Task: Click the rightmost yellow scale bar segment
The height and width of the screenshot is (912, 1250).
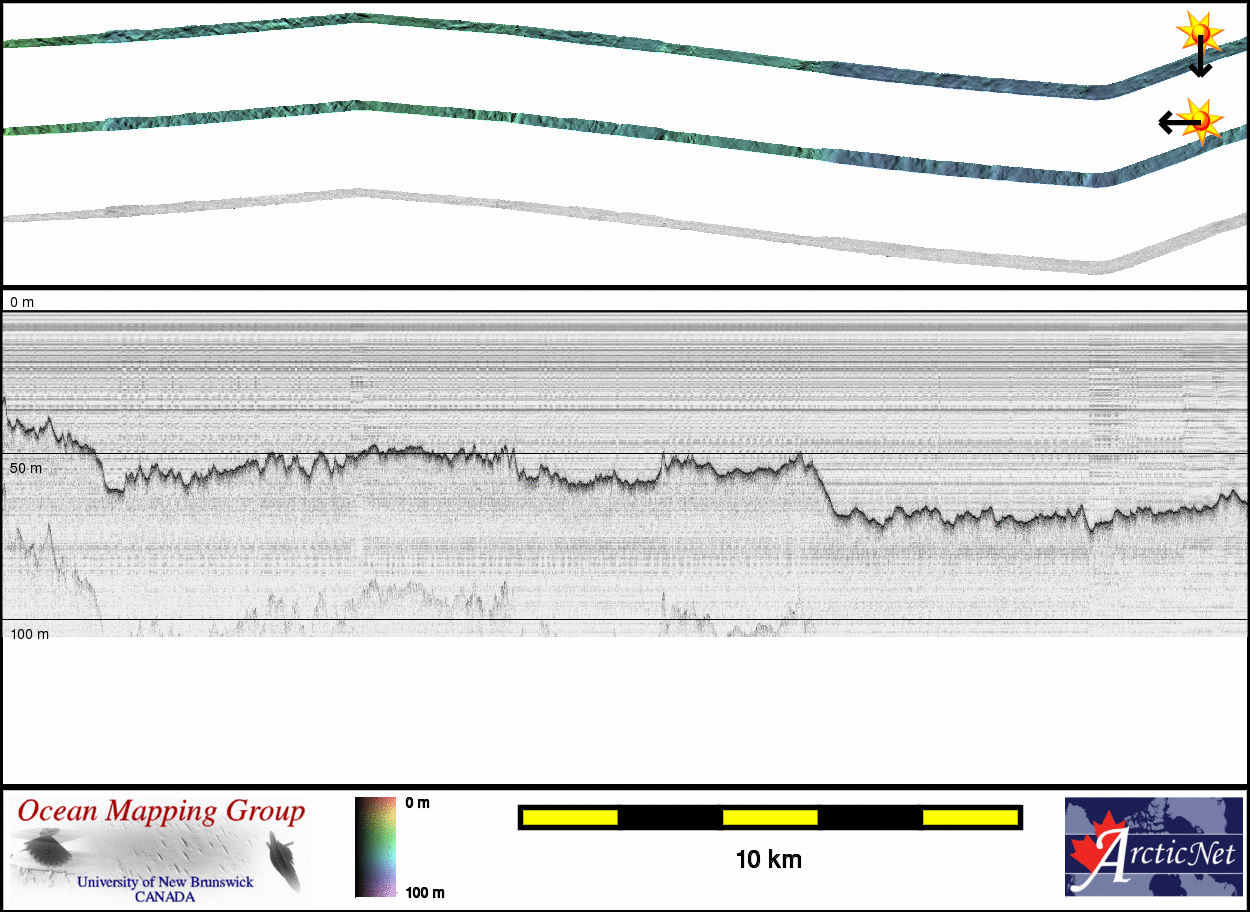Action: 969,818
